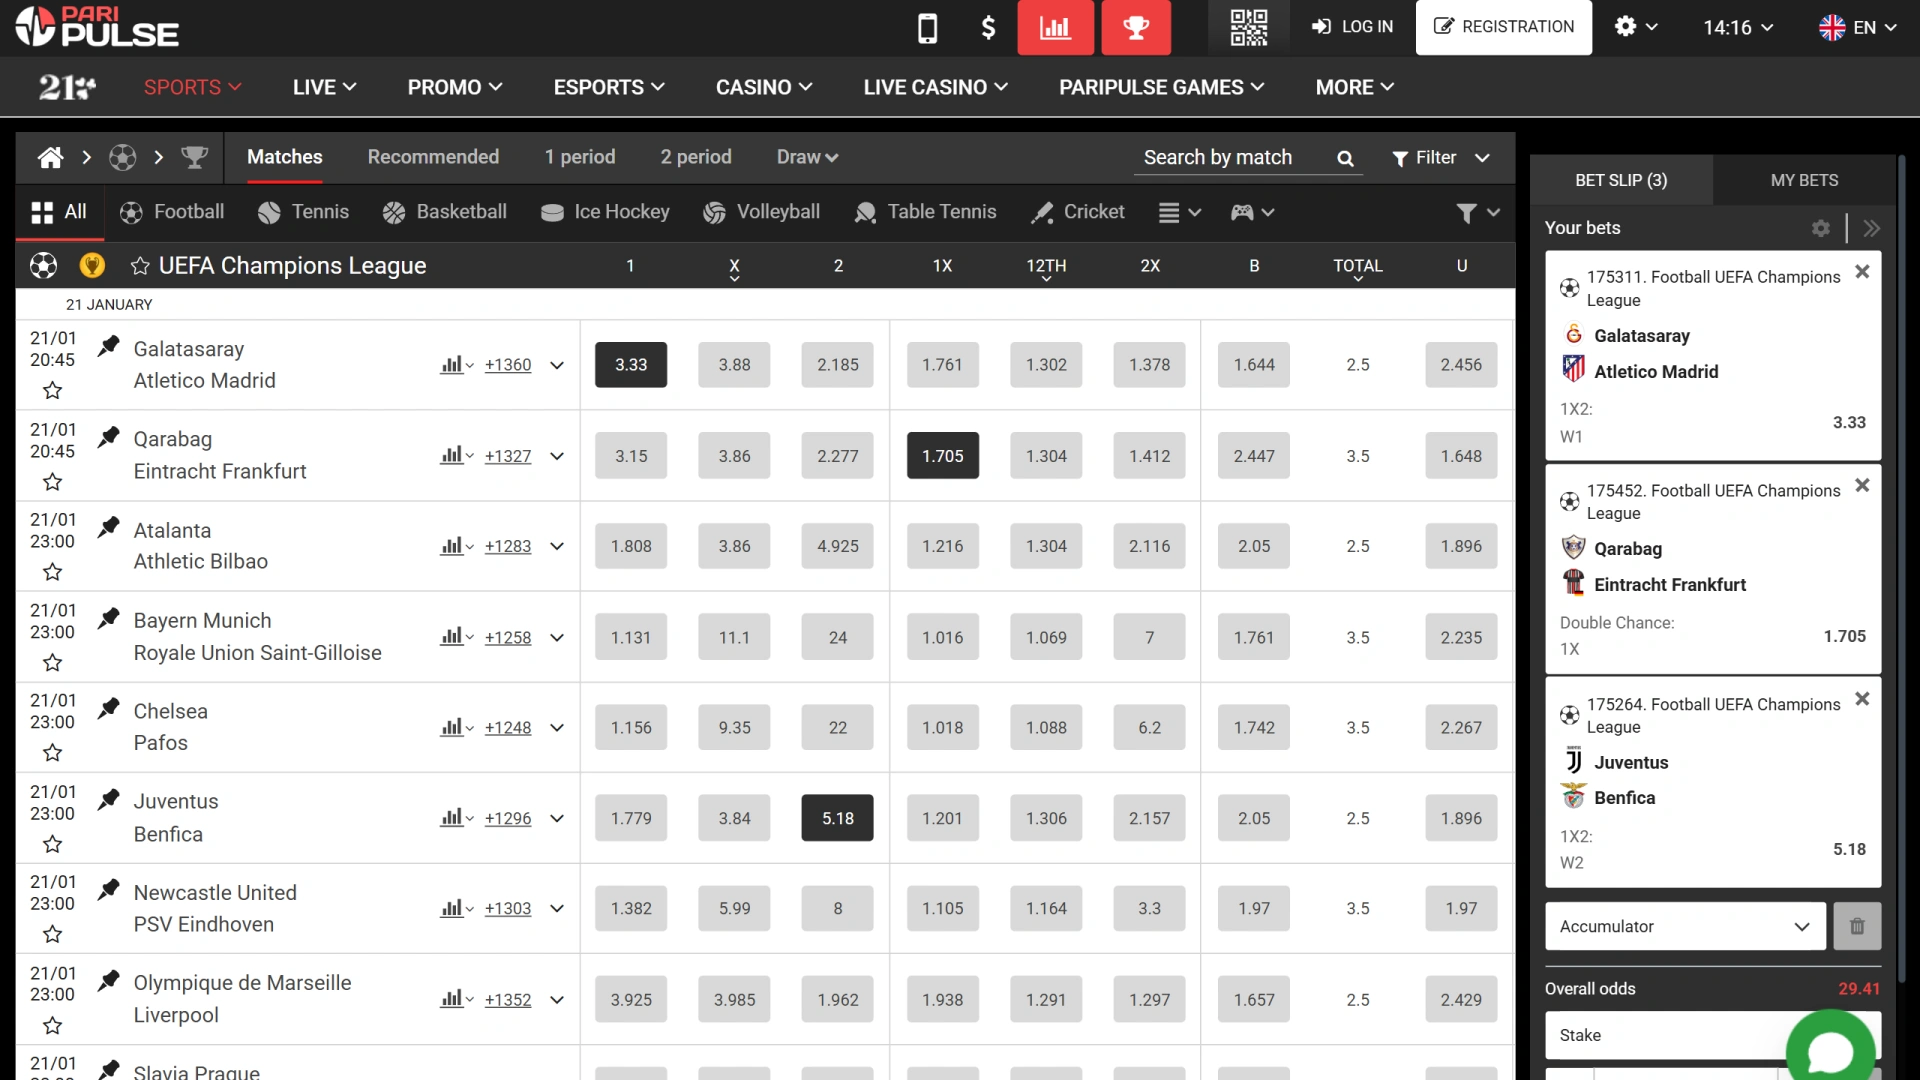Open the mobile app icon in top bar

point(928,27)
